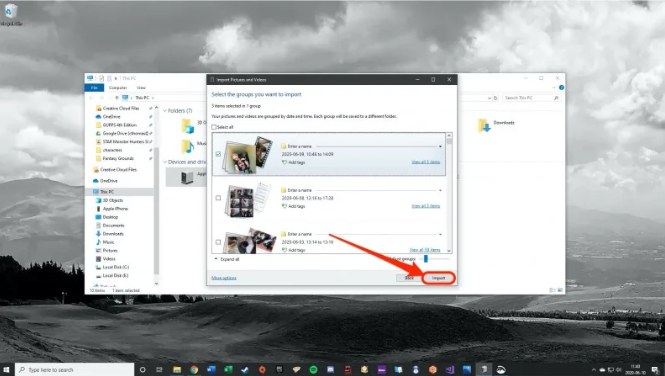Select Documents in the navigation pane
665x376 pixels.
click(x=113, y=226)
